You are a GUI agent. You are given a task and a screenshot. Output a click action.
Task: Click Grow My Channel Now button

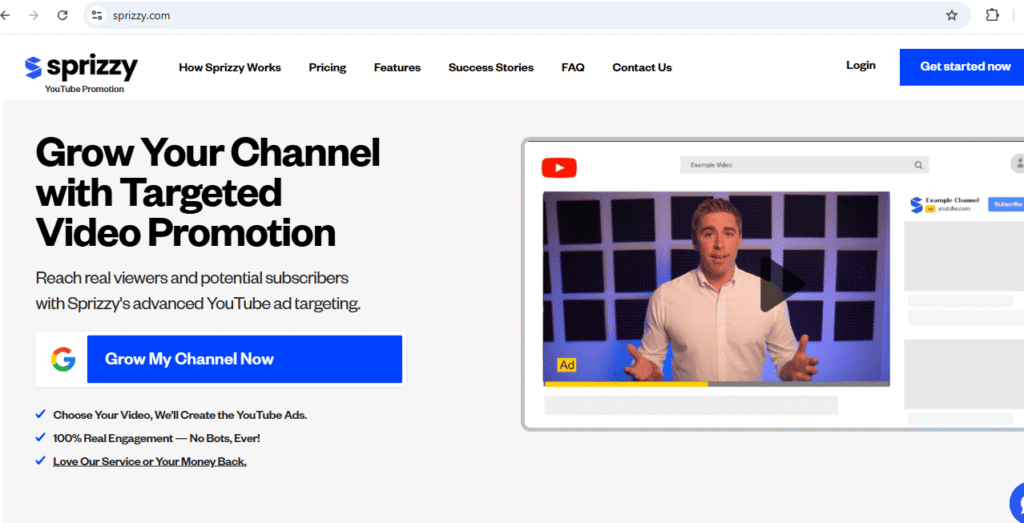click(x=244, y=359)
